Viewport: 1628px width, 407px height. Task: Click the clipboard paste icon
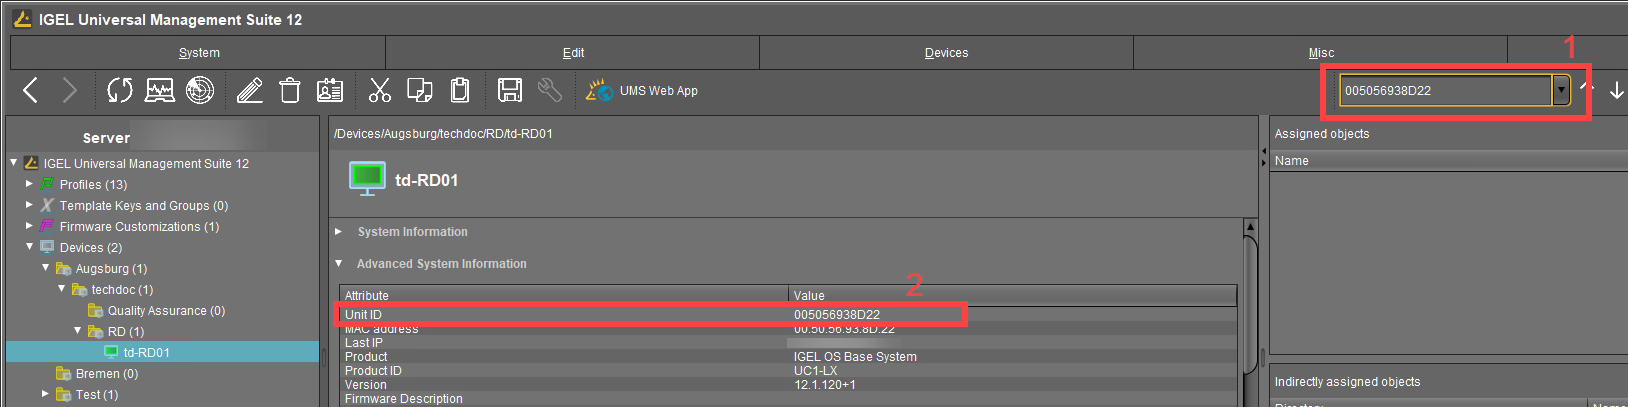(x=460, y=91)
